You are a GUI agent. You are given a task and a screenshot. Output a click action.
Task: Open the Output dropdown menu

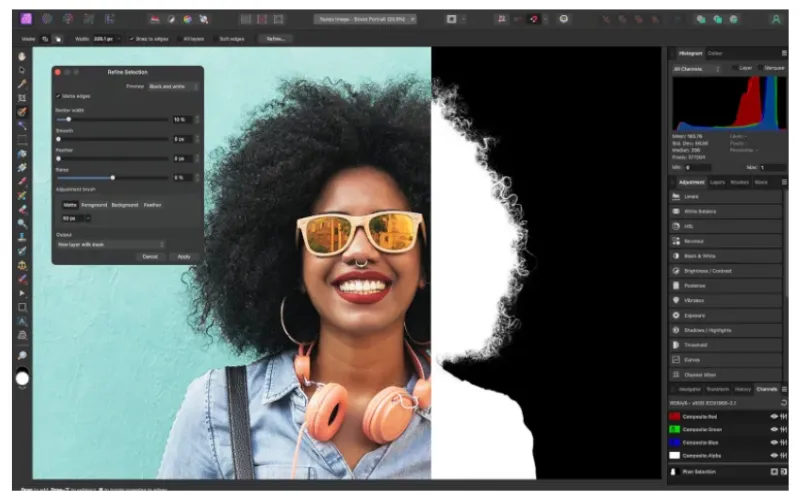pyautogui.click(x=110, y=244)
